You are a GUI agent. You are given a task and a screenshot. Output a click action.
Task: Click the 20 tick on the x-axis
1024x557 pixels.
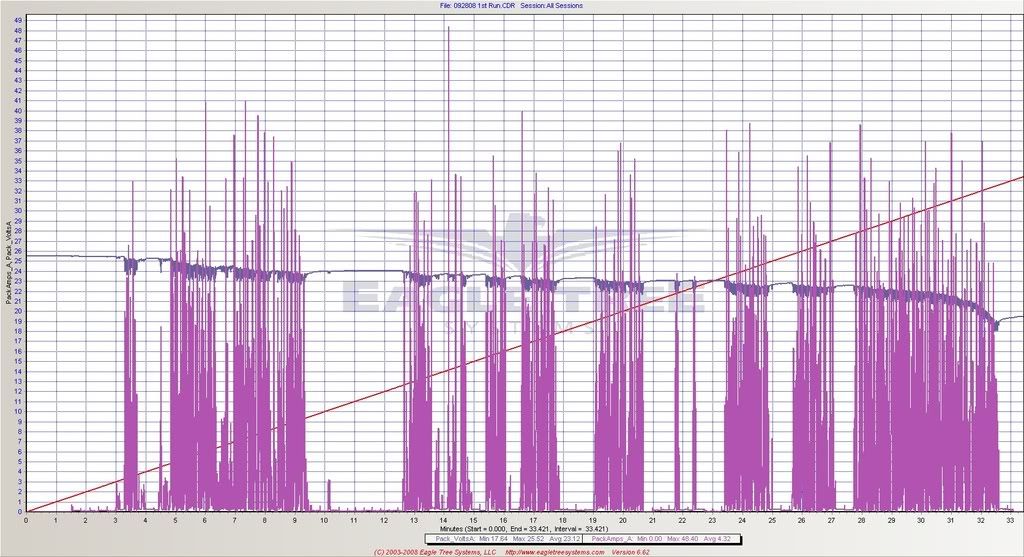622,520
